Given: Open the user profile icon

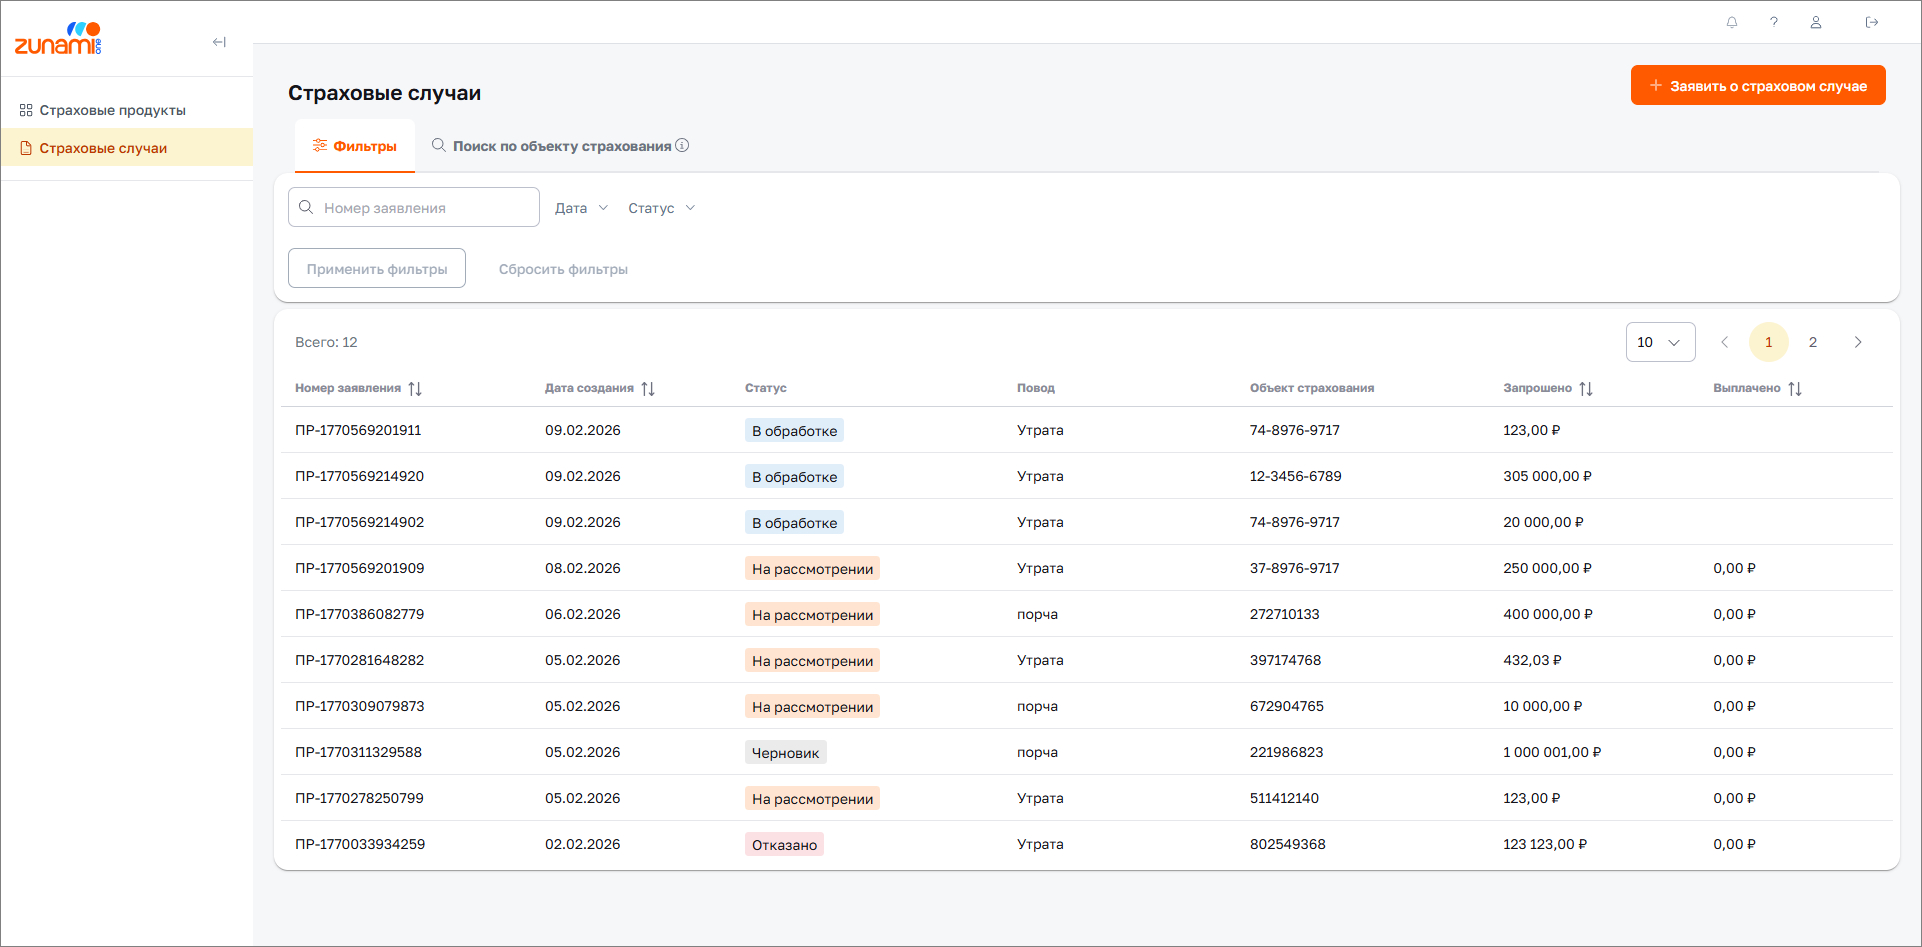Looking at the screenshot, I should (x=1816, y=22).
